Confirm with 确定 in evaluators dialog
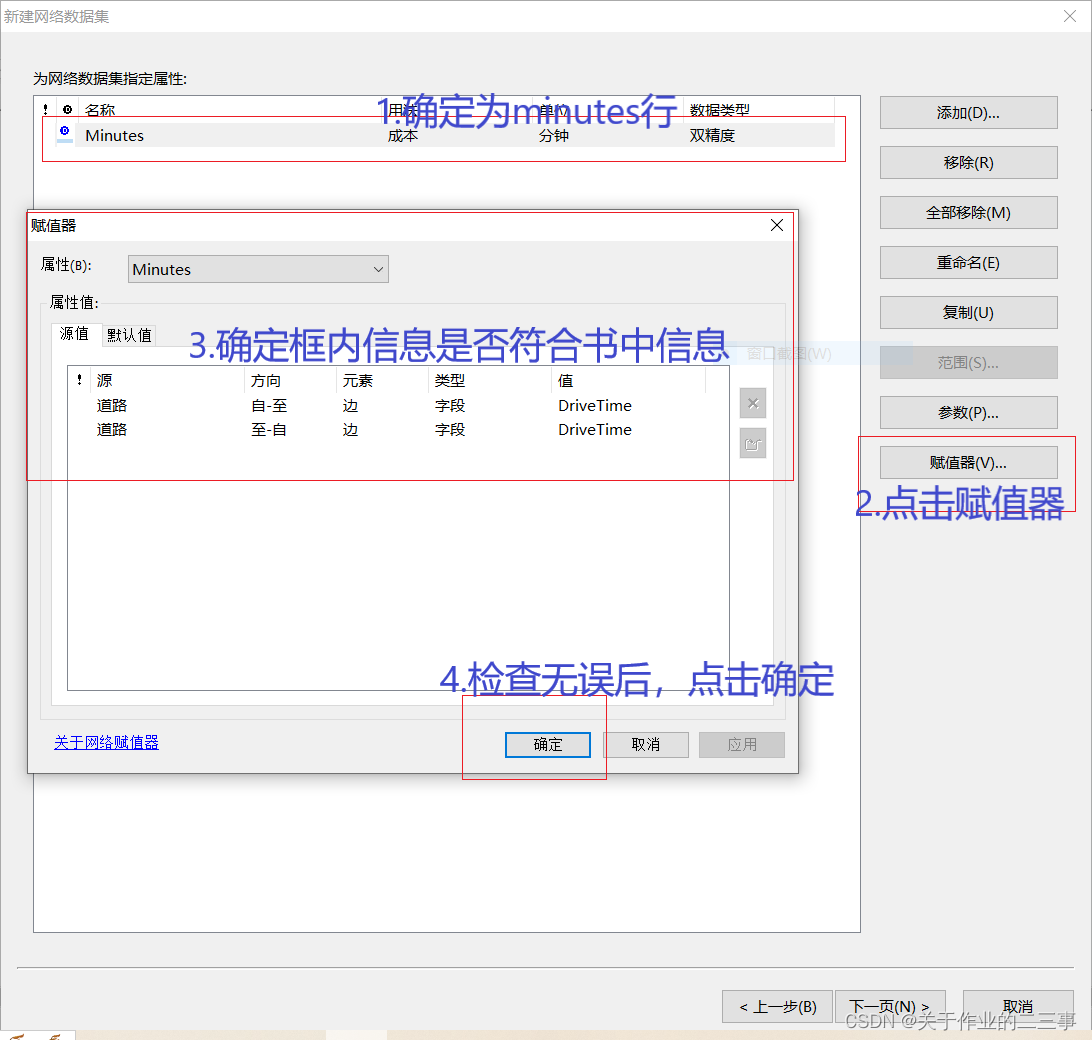 point(548,744)
